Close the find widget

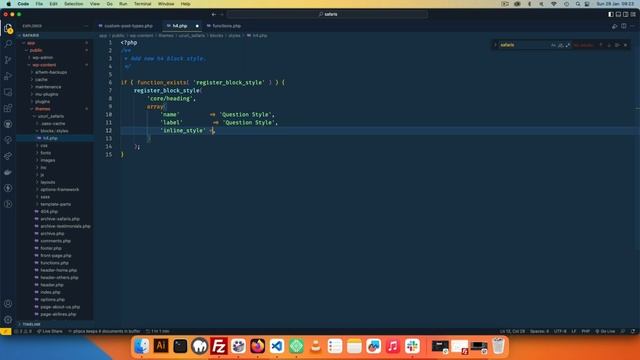[x=625, y=45]
